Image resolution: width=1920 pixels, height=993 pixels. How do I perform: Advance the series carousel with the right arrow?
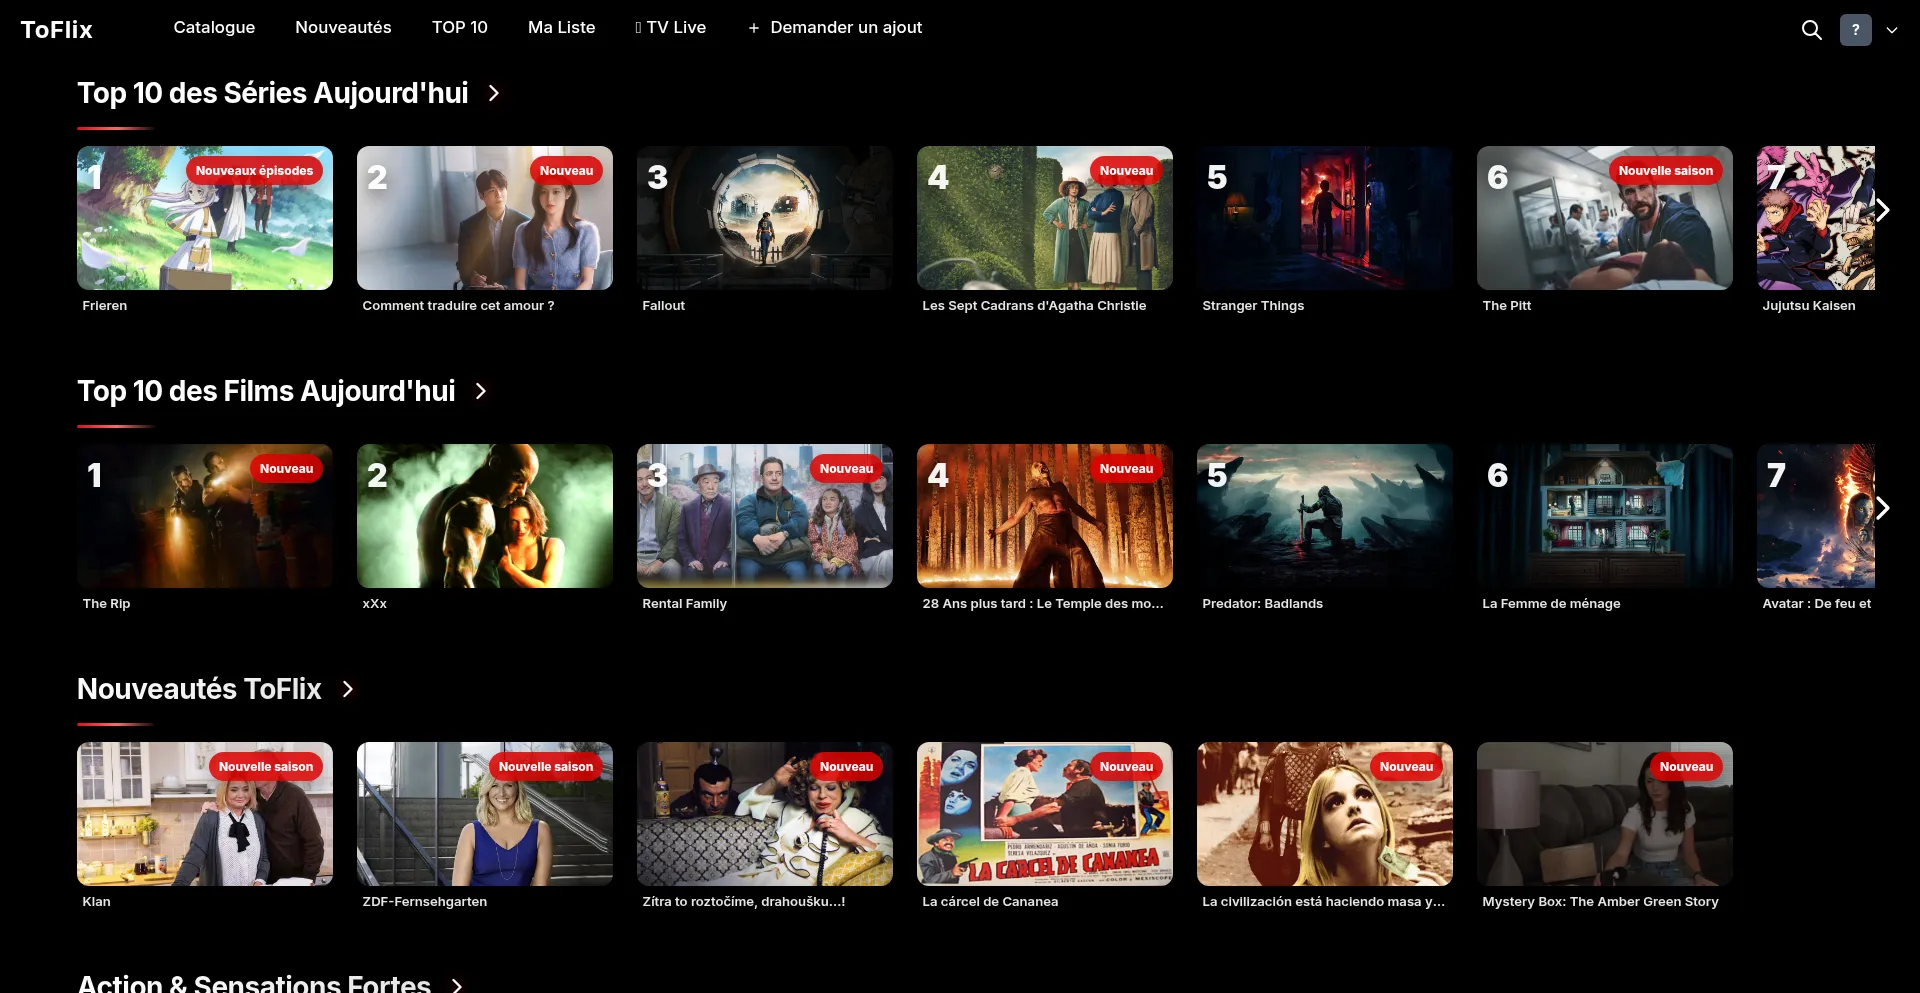tap(1884, 210)
